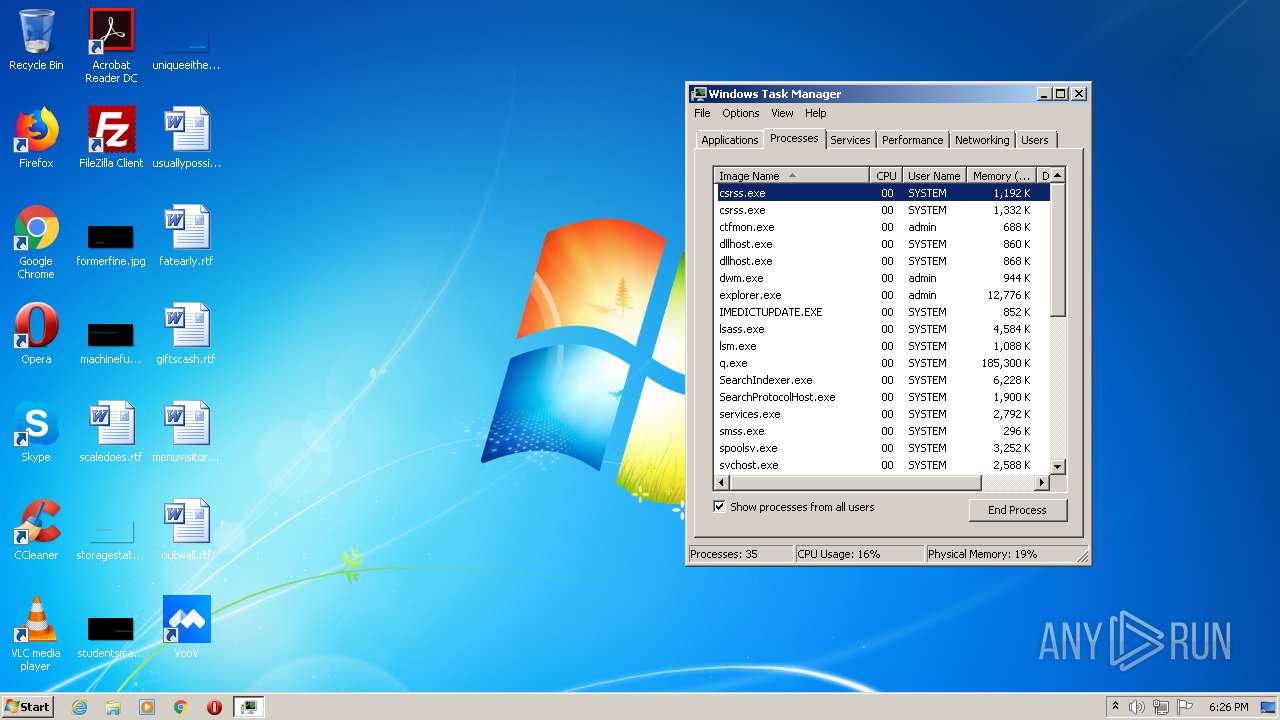The height and width of the screenshot is (720, 1280).
Task: Open FileZilla Client shortcut
Action: 111,138
